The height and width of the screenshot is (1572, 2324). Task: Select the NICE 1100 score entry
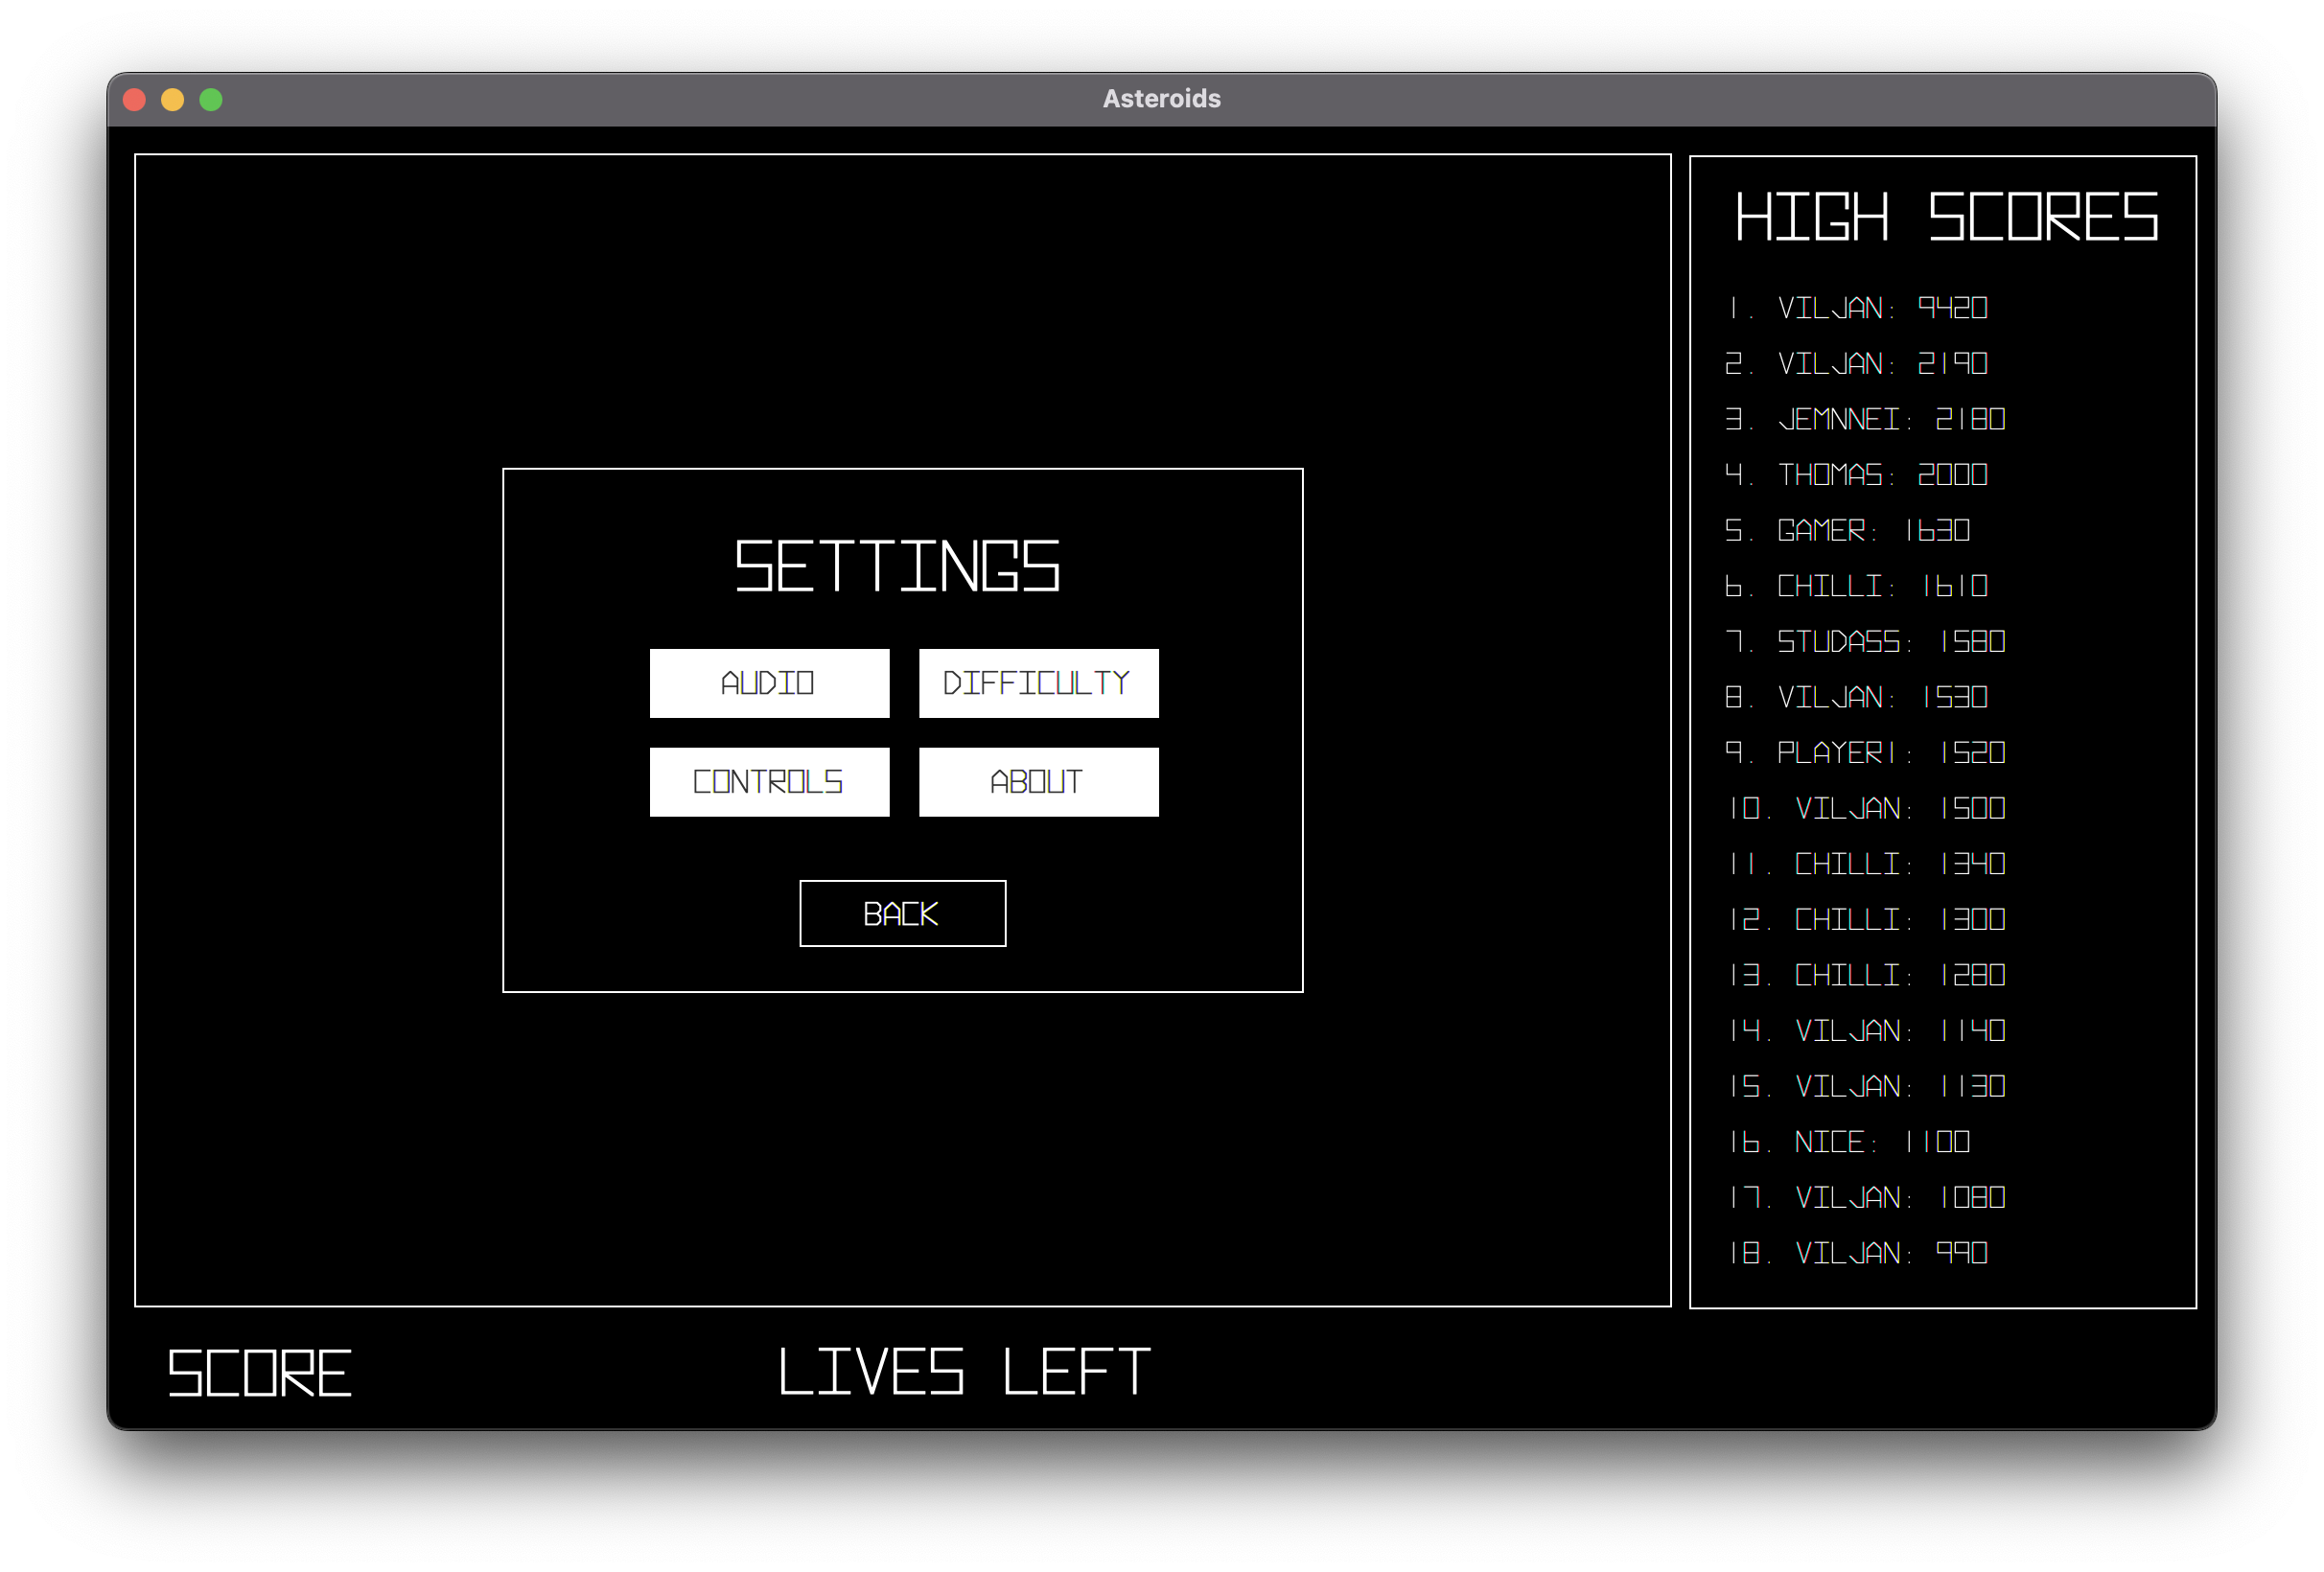pos(1850,1142)
